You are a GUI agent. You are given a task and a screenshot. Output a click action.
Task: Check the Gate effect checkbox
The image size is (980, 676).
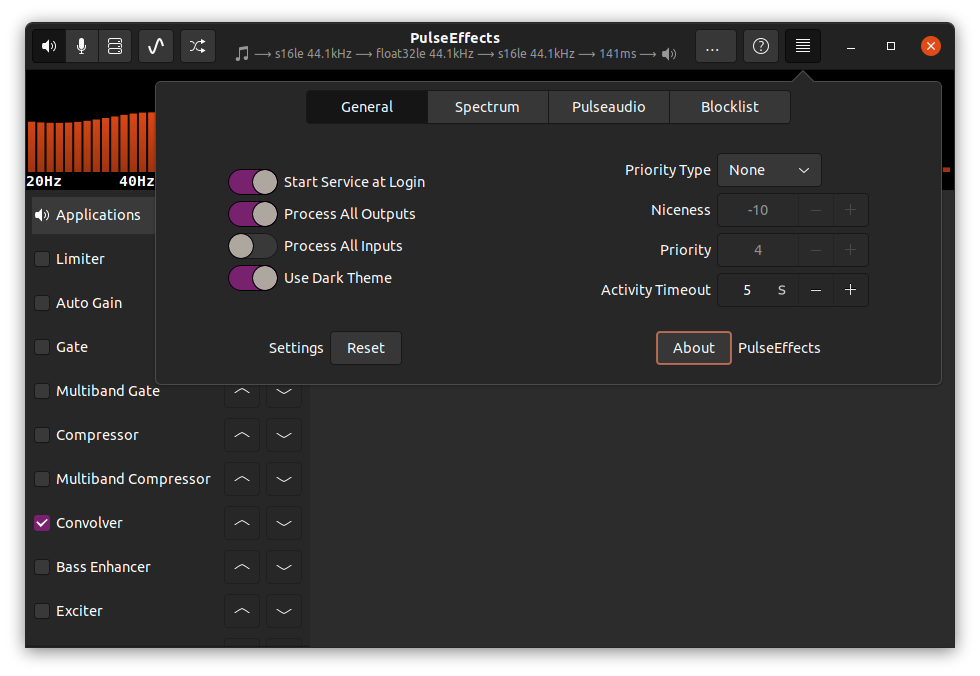point(42,347)
